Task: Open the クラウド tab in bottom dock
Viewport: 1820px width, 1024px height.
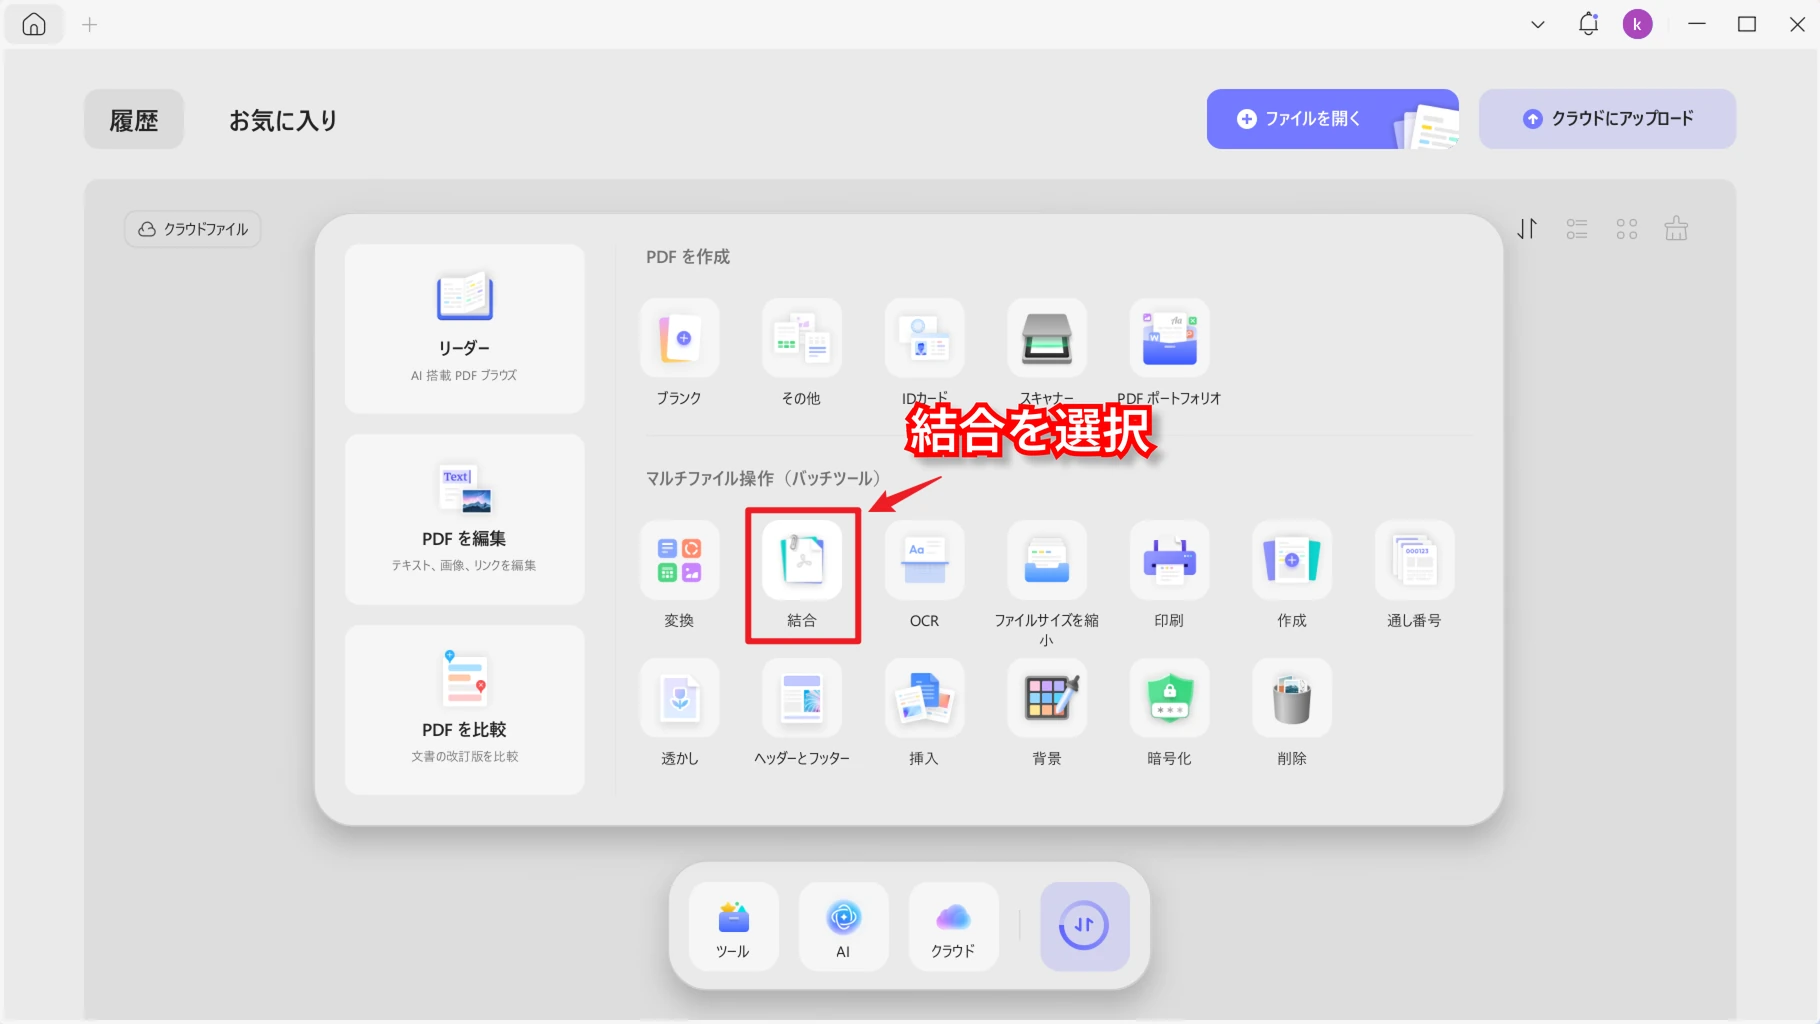Action: click(953, 926)
